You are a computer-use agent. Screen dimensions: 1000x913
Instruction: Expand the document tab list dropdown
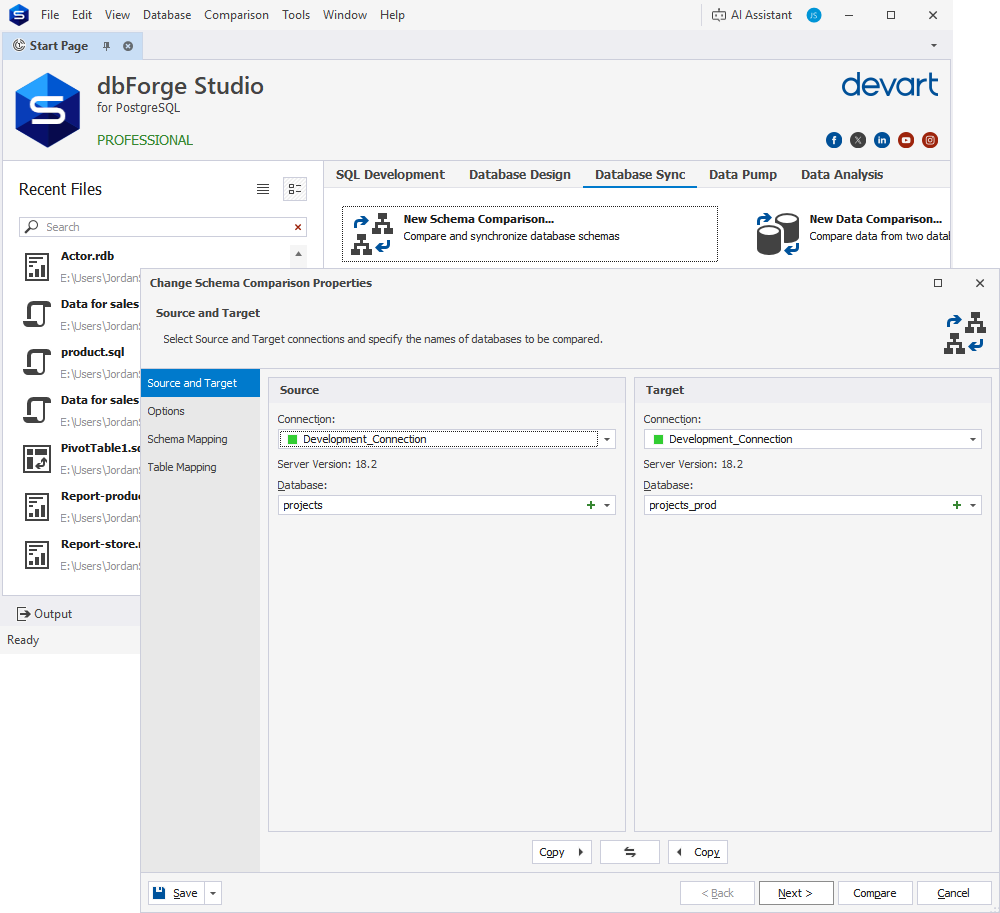tap(934, 46)
